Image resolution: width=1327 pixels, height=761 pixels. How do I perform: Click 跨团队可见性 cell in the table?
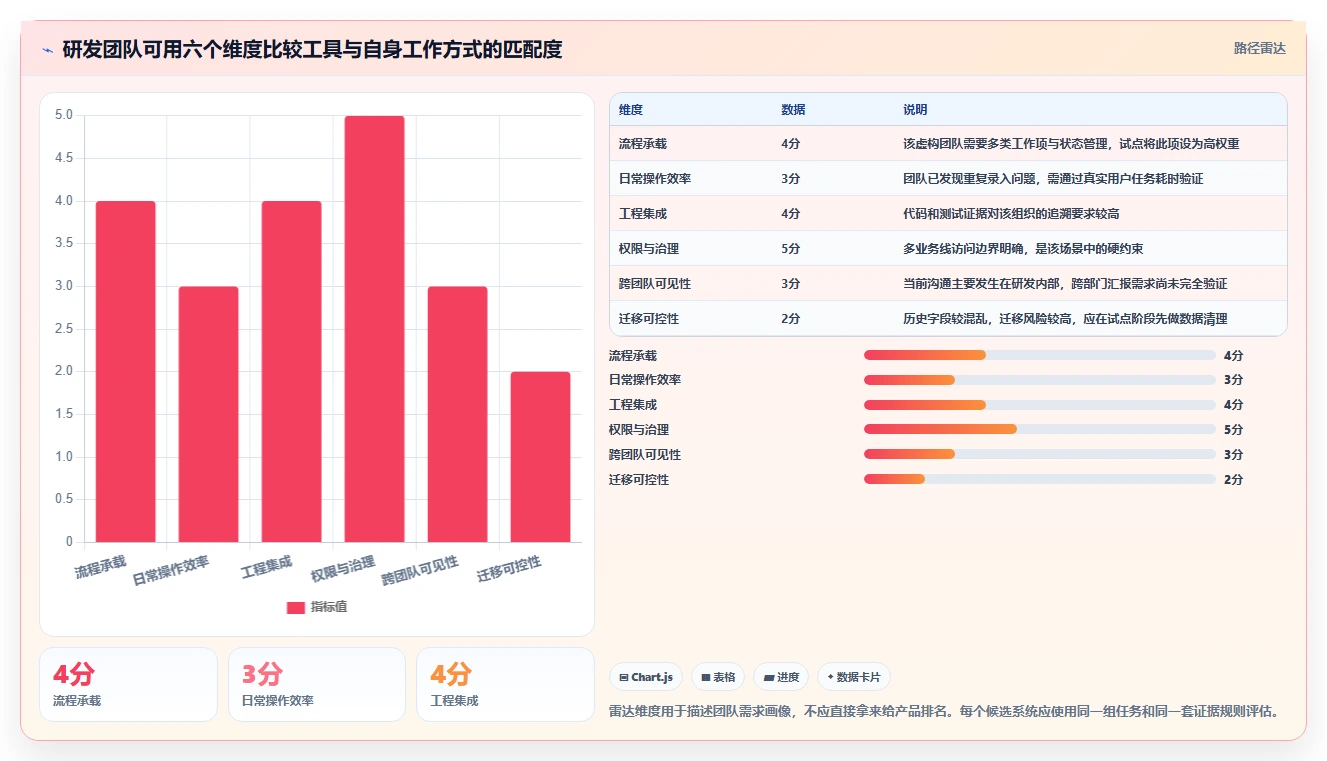click(655, 284)
